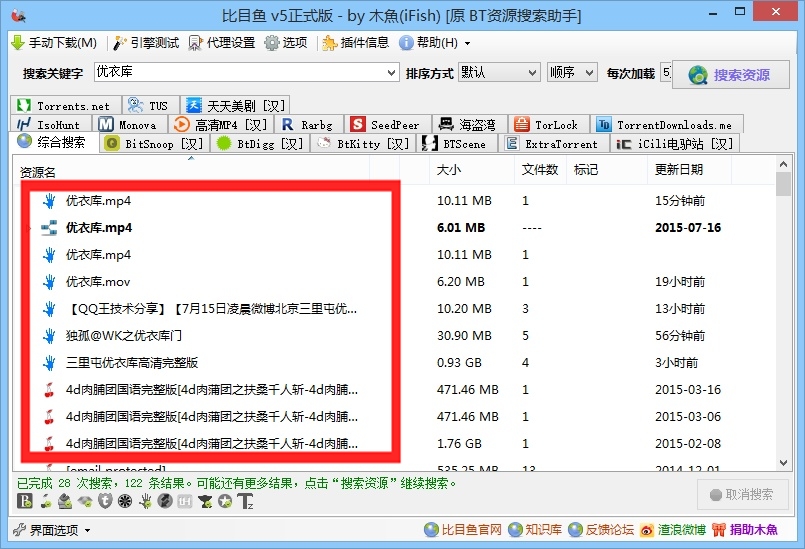
Task: Select the bold 优衣库.mp4 6.01 MB row
Action: pyautogui.click(x=394, y=228)
